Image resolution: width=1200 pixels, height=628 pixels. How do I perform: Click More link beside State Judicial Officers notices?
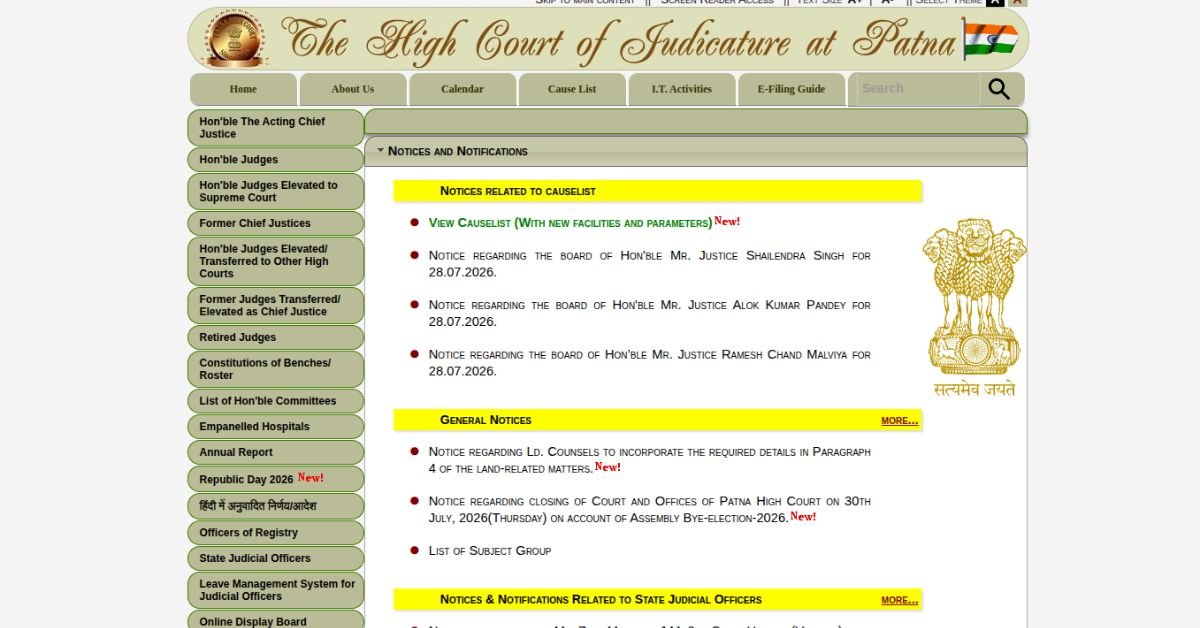click(899, 601)
